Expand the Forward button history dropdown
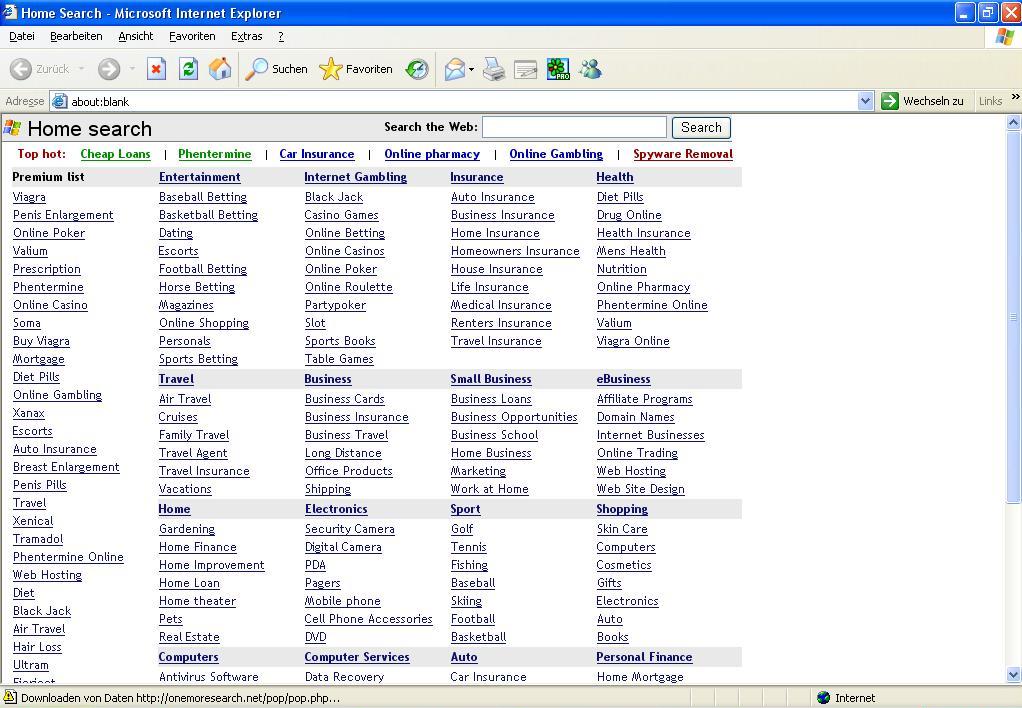Viewport: 1022px width, 708px height. [132, 69]
